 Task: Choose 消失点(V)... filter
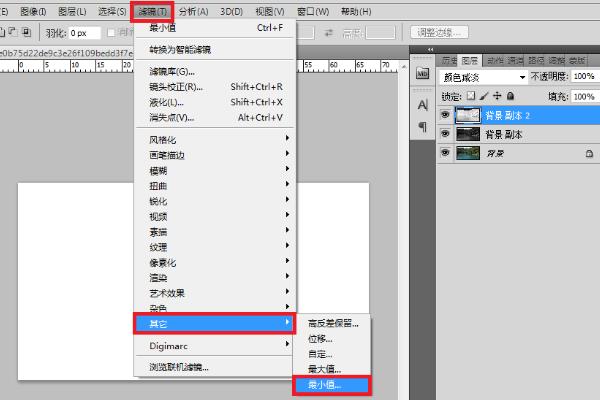[x=215, y=118]
